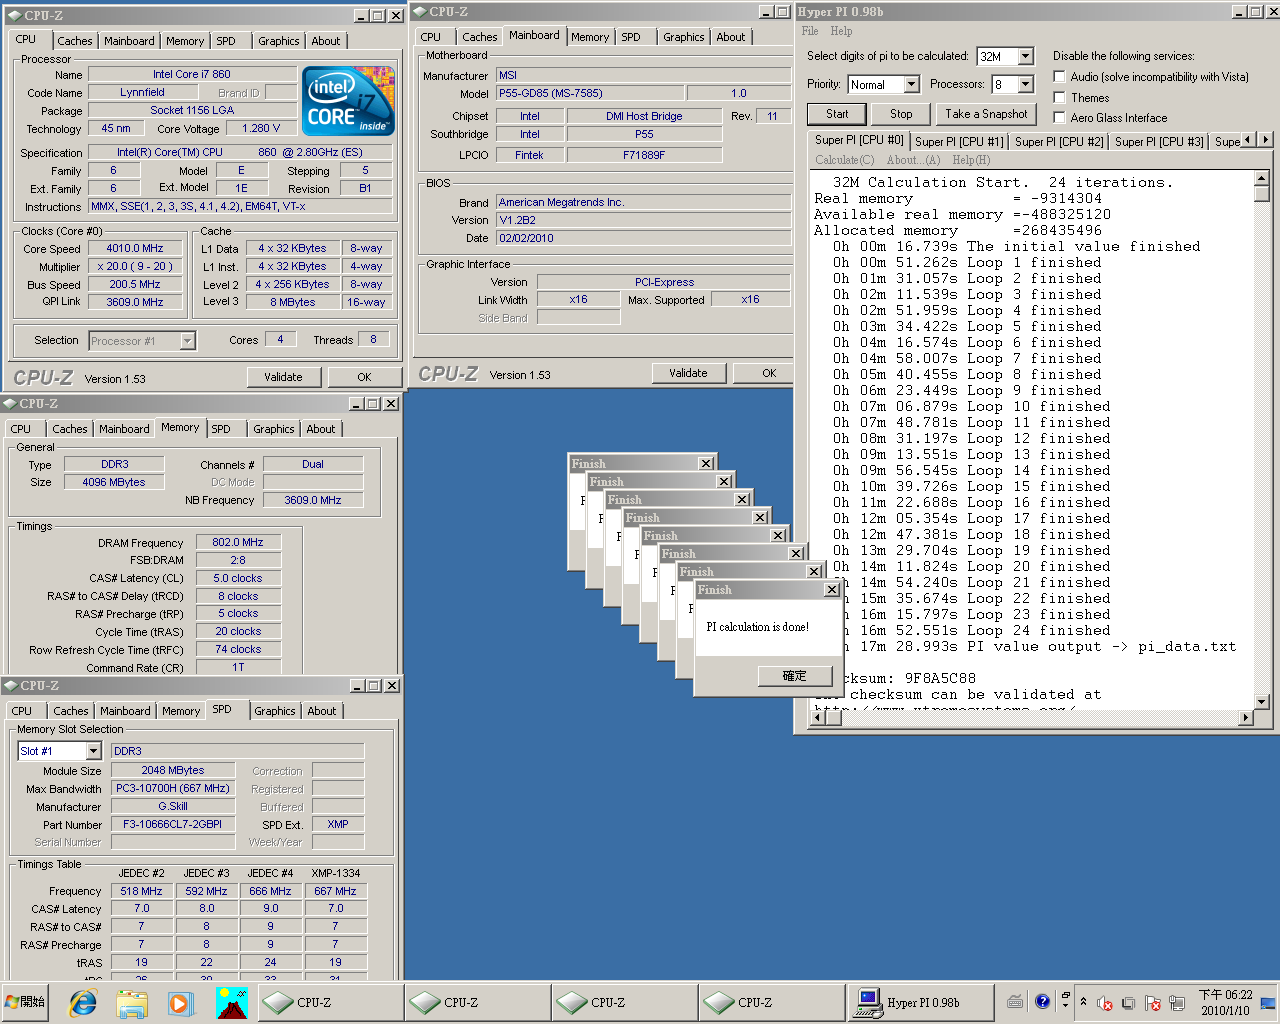This screenshot has height=1024, width=1280.
Task: Open the Caches tab in the Memory CPU-Z window
Action: click(70, 429)
